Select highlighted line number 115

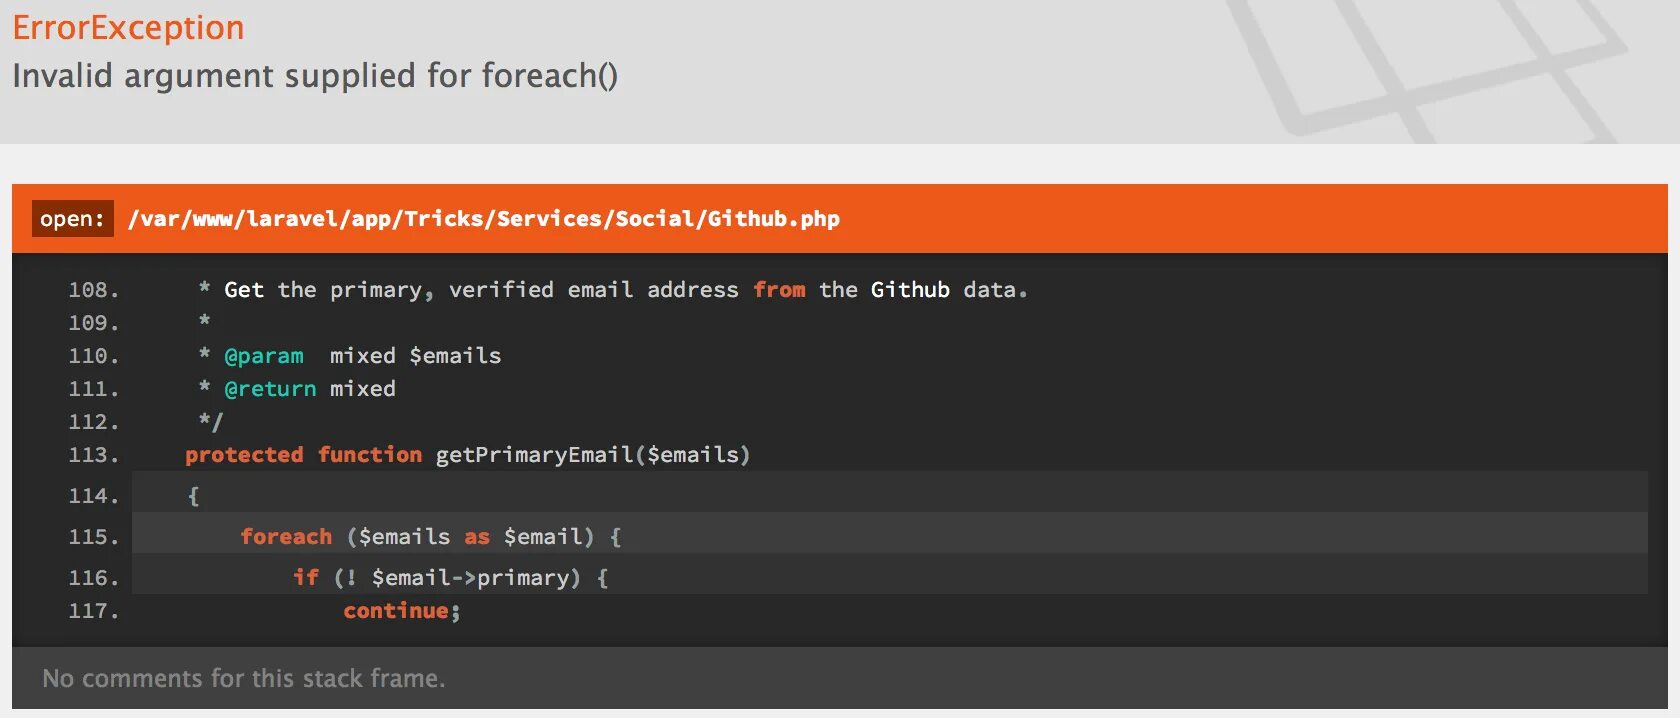pos(93,537)
